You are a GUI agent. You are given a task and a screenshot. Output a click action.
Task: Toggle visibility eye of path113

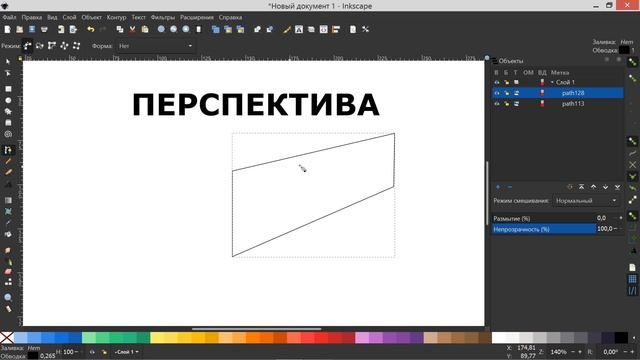497,104
